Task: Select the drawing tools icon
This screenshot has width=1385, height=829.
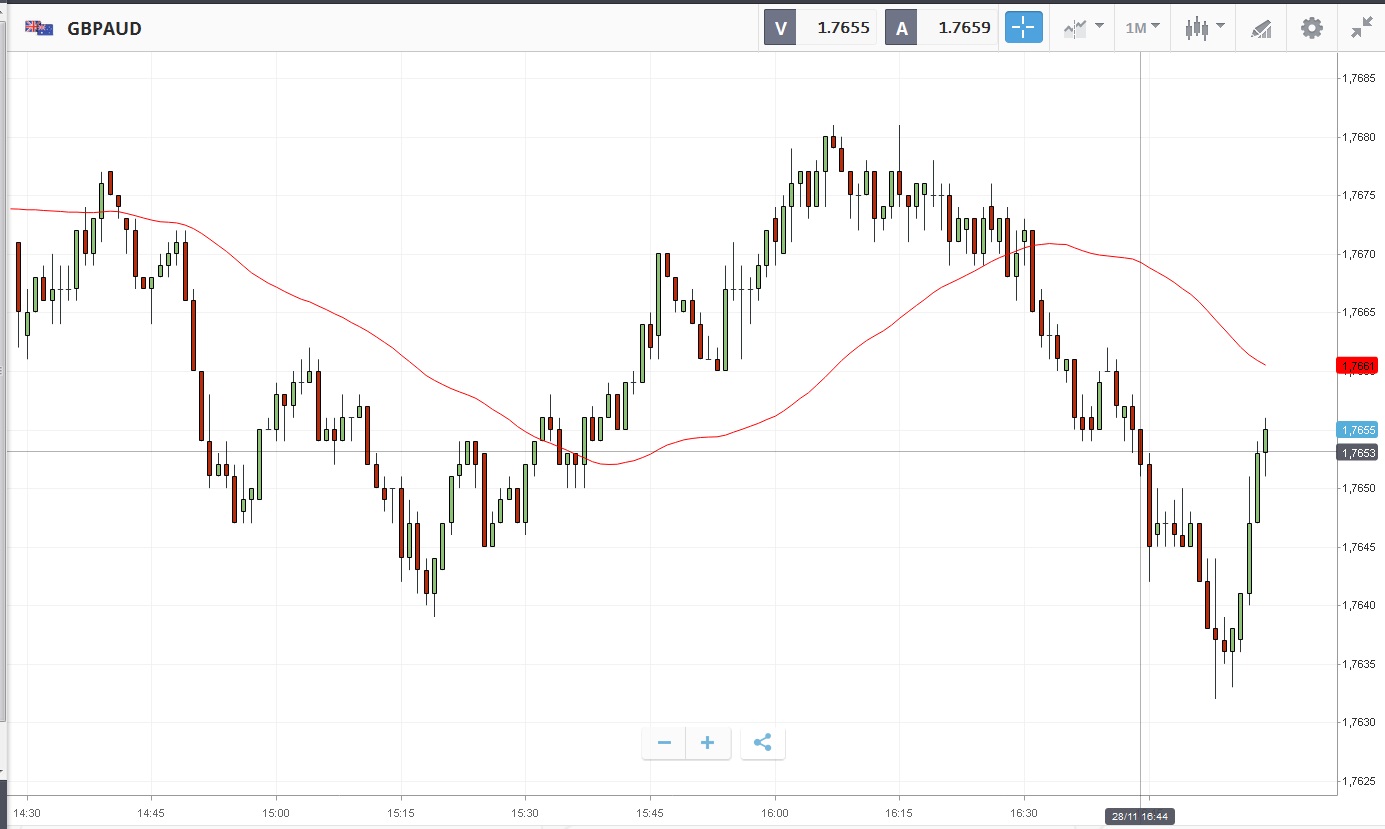Action: tap(1261, 28)
